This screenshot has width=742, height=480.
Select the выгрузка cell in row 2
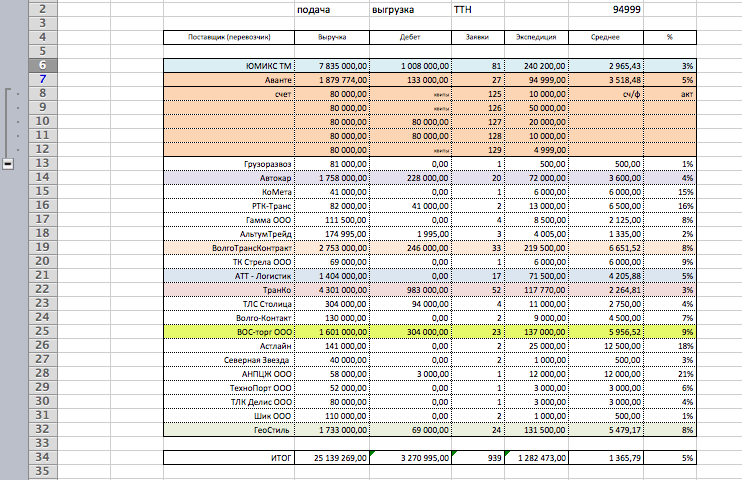[411, 9]
